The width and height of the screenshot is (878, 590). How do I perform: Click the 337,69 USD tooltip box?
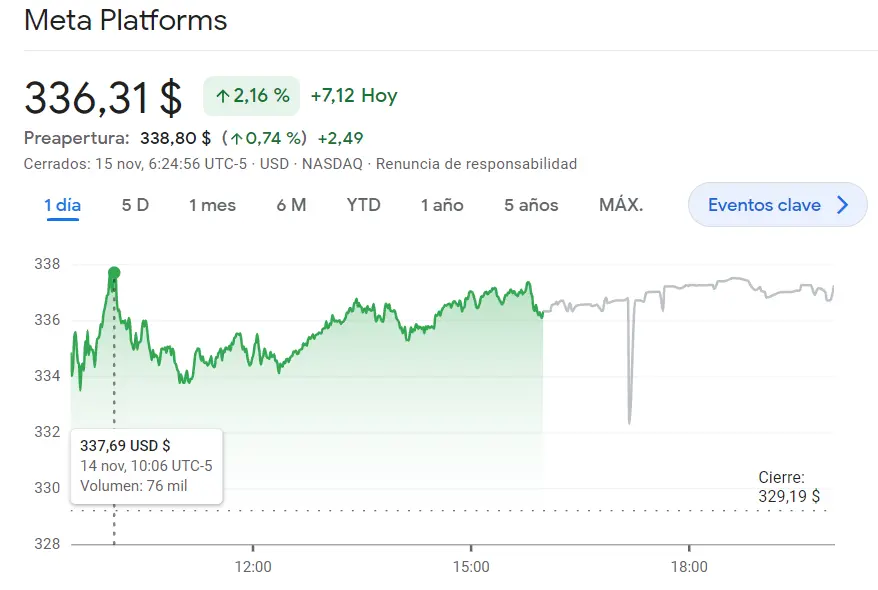click(x=147, y=466)
